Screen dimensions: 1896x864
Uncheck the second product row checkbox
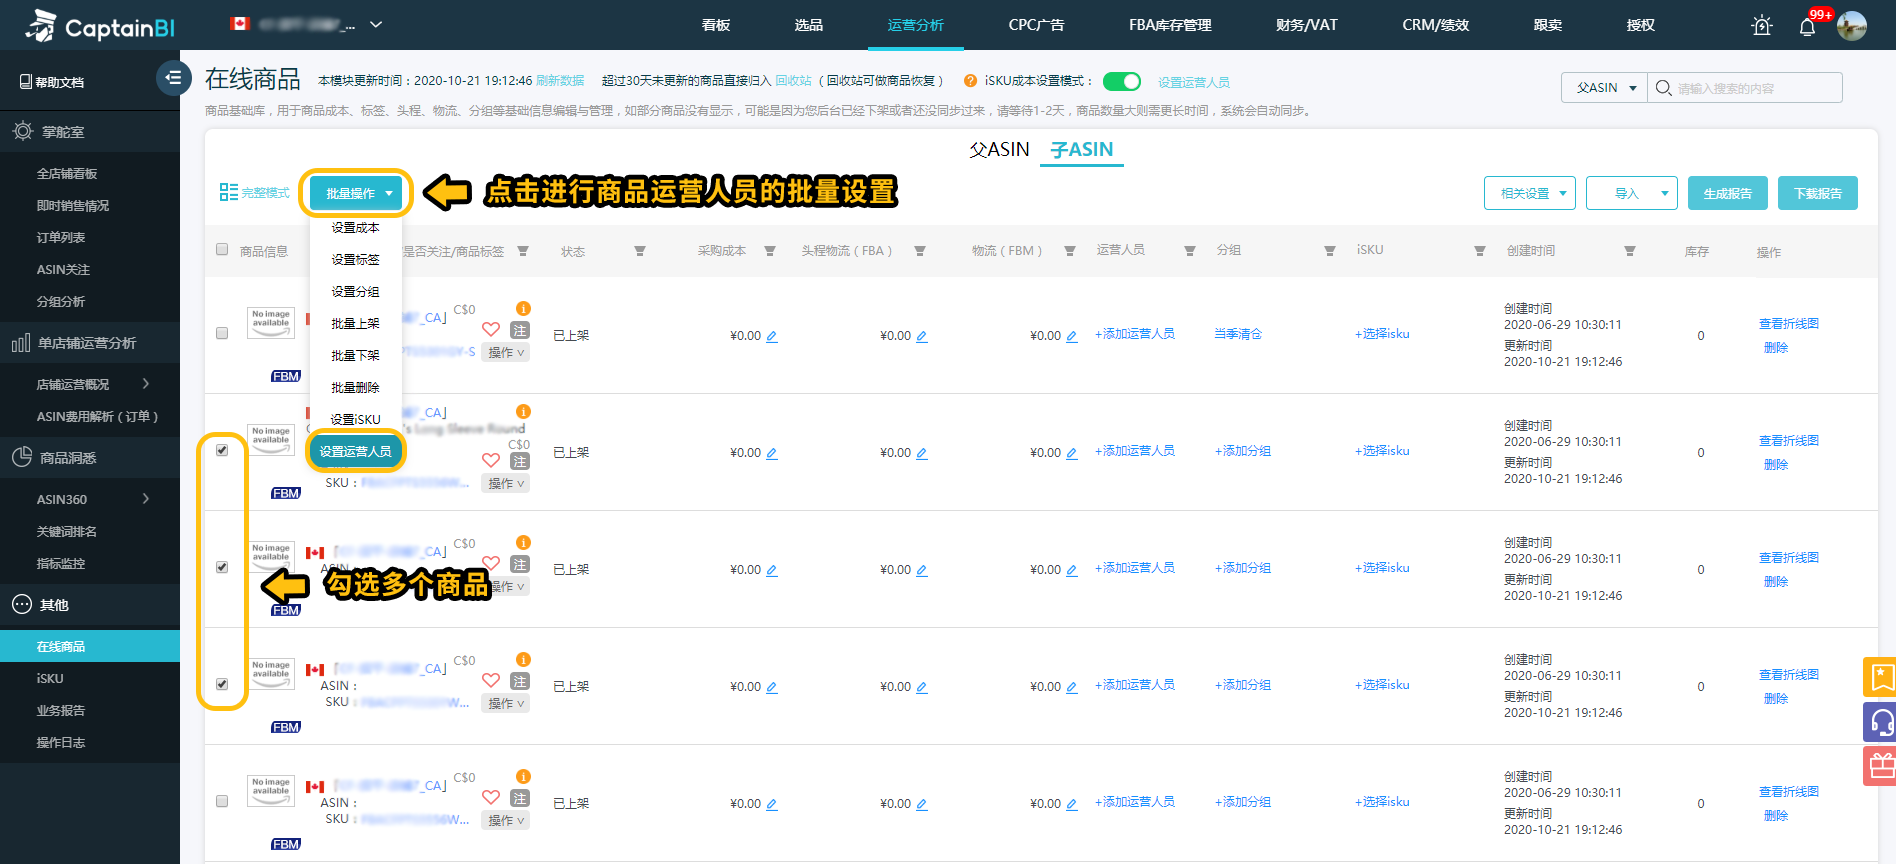(222, 450)
